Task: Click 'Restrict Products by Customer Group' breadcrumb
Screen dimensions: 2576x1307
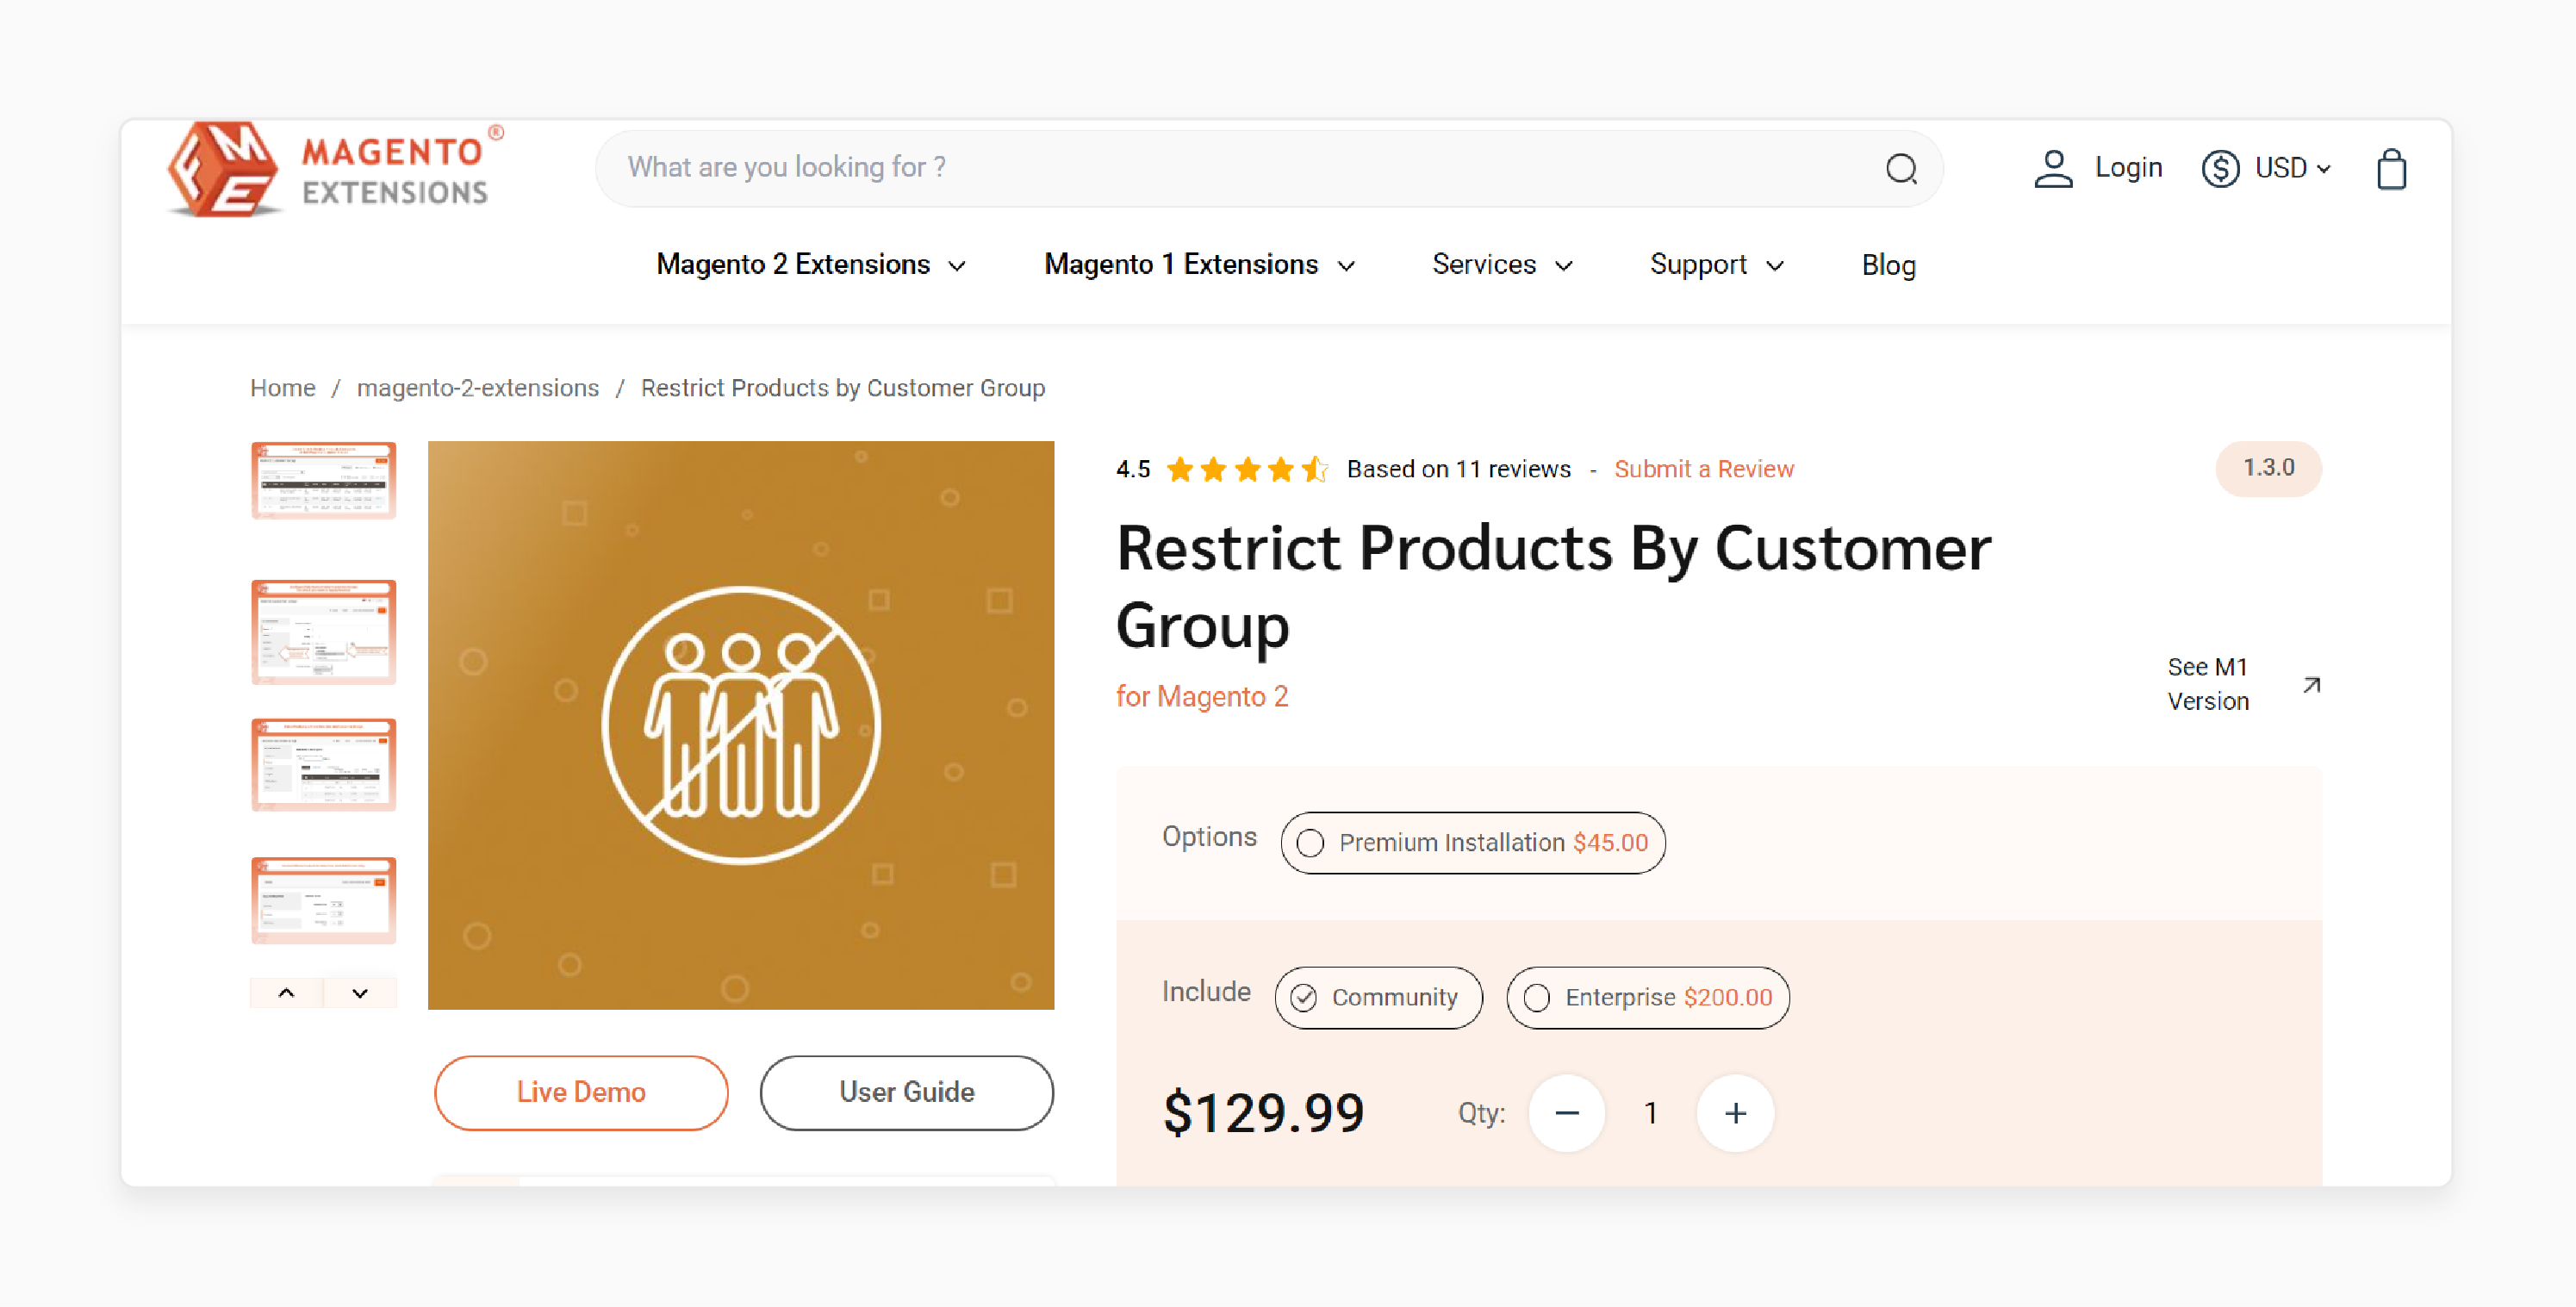Action: [x=843, y=388]
